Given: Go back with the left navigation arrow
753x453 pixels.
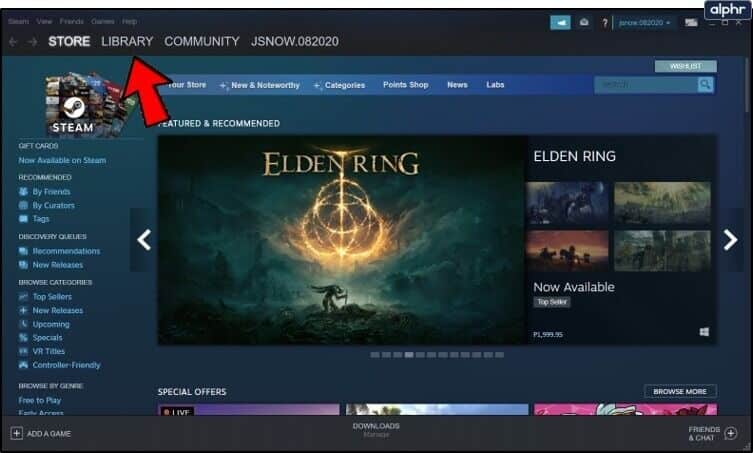Looking at the screenshot, I should click(13, 42).
